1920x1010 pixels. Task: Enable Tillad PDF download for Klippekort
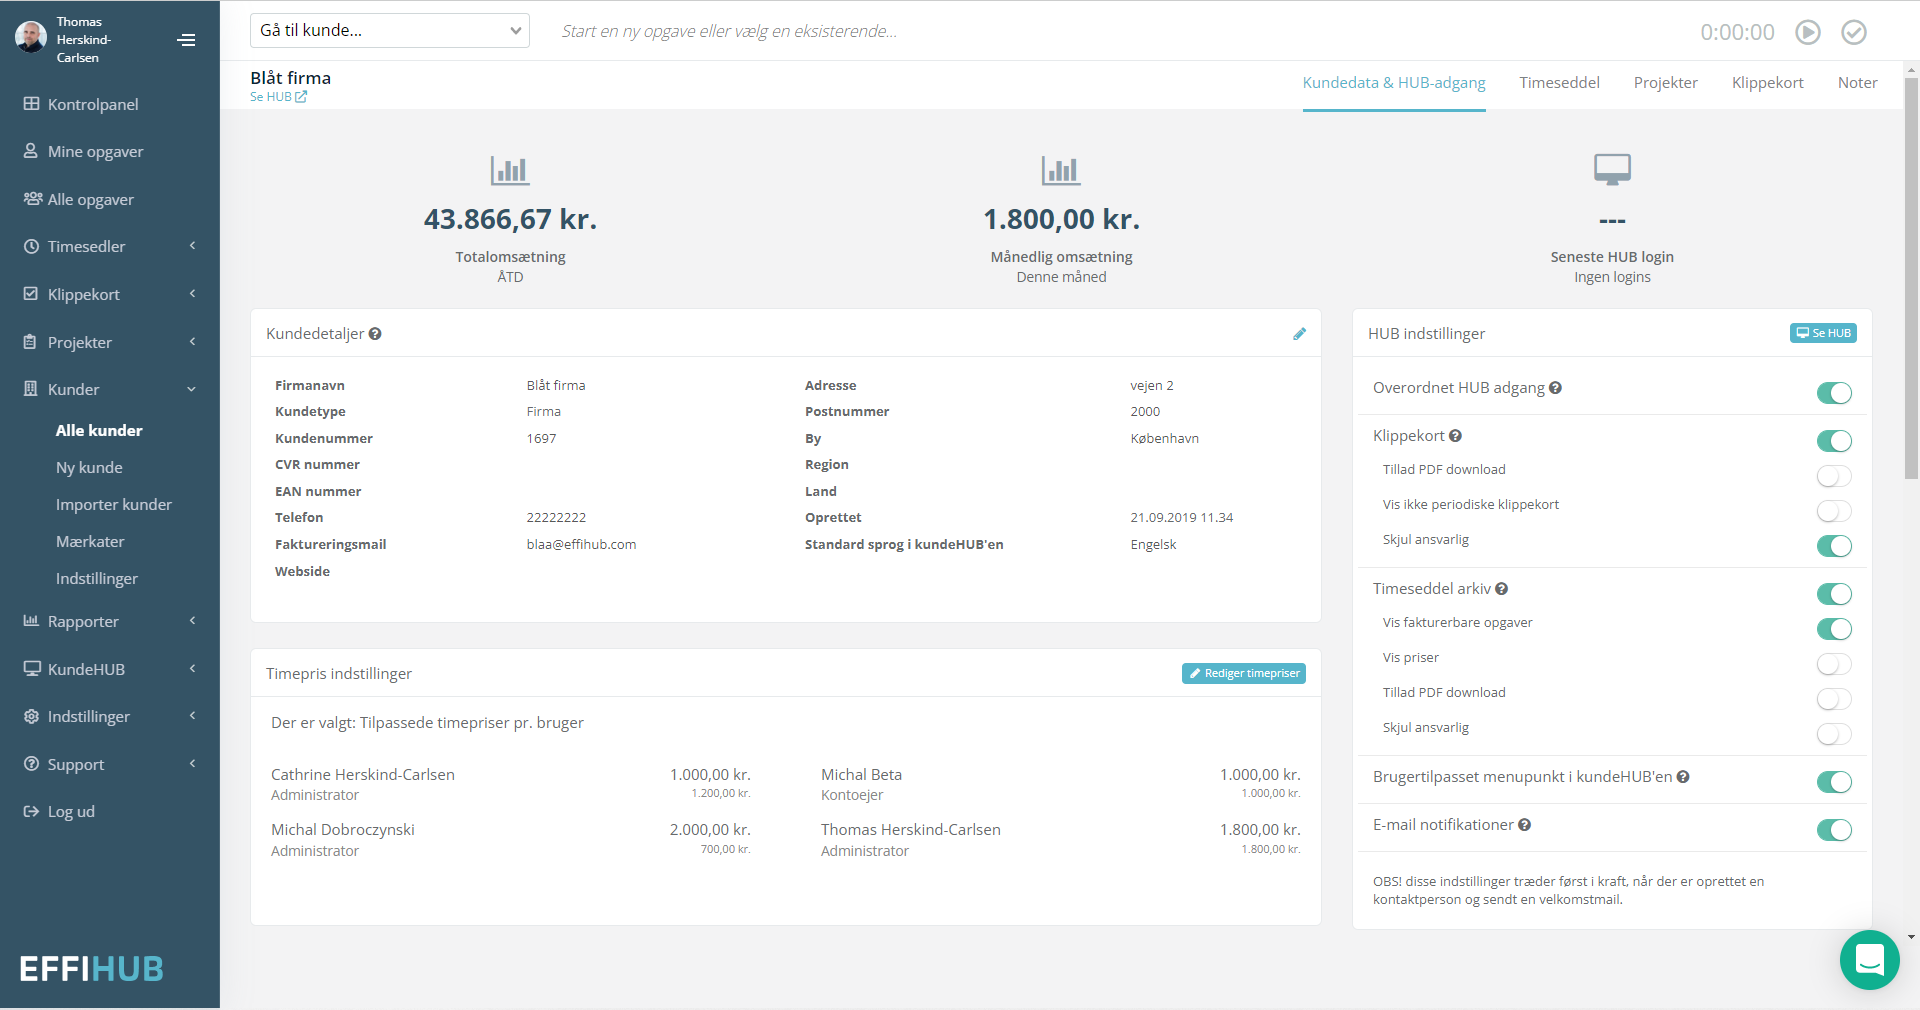[1834, 476]
